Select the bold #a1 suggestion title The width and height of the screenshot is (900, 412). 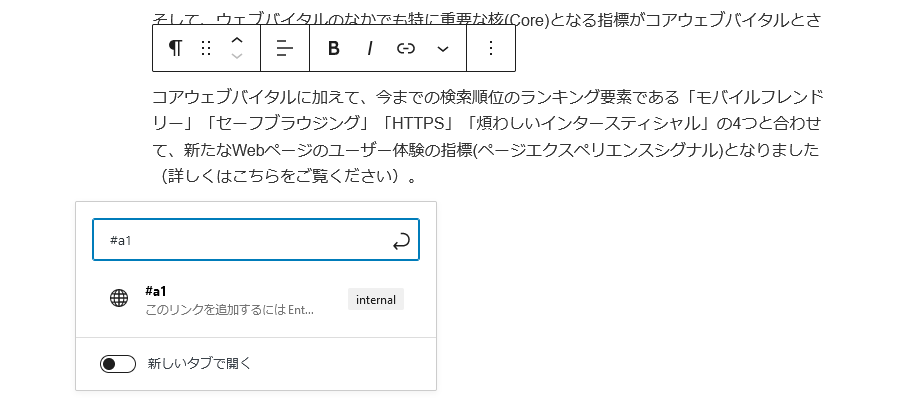point(156,291)
